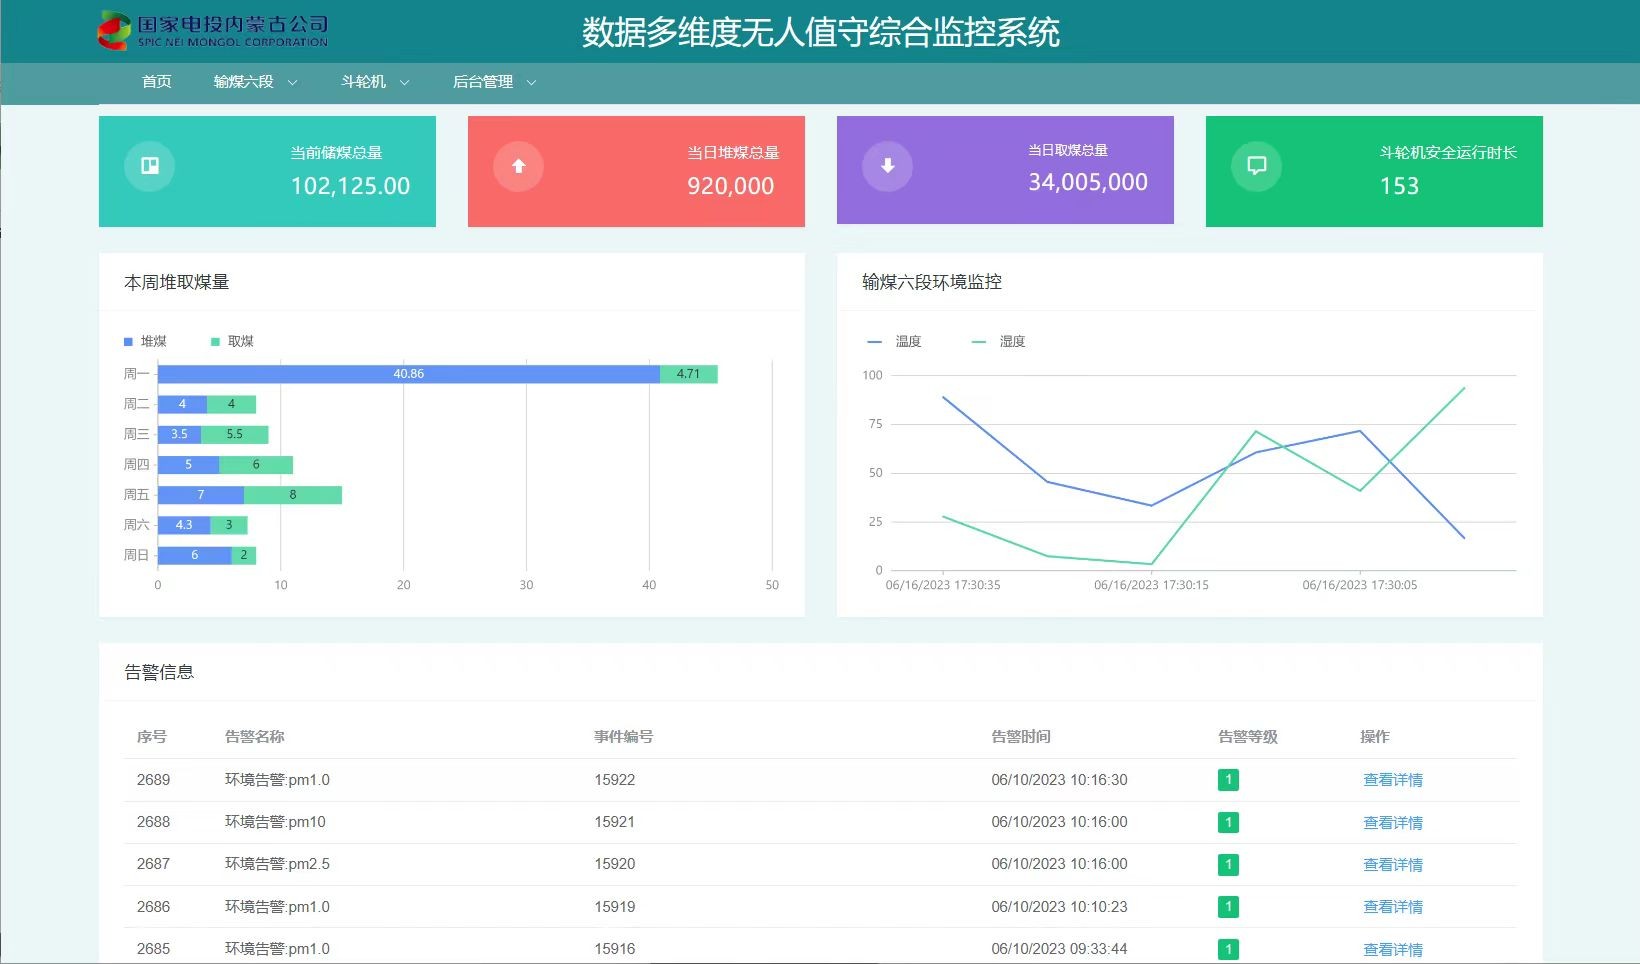Click the alarm level badge for alert 2689
1640x964 pixels.
point(1228,780)
